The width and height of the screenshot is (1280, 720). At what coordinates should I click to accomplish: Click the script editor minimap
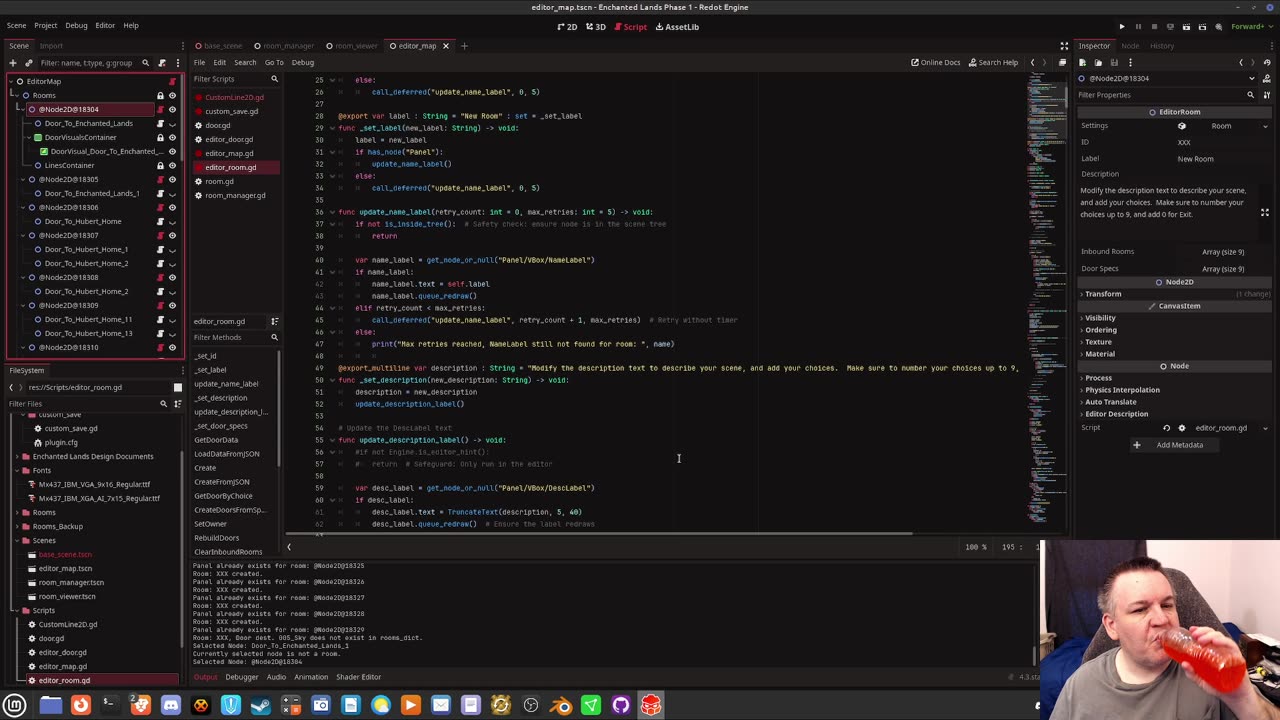(1048, 300)
